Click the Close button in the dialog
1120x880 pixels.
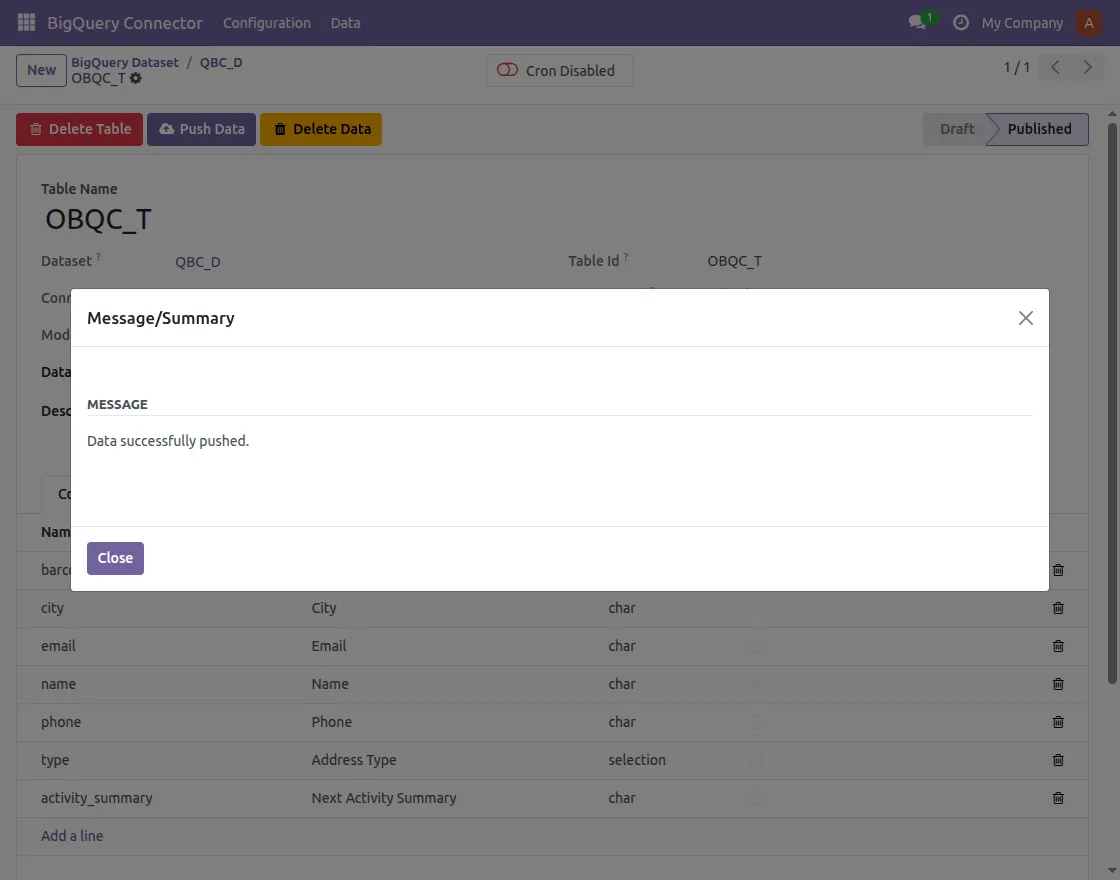[115, 558]
